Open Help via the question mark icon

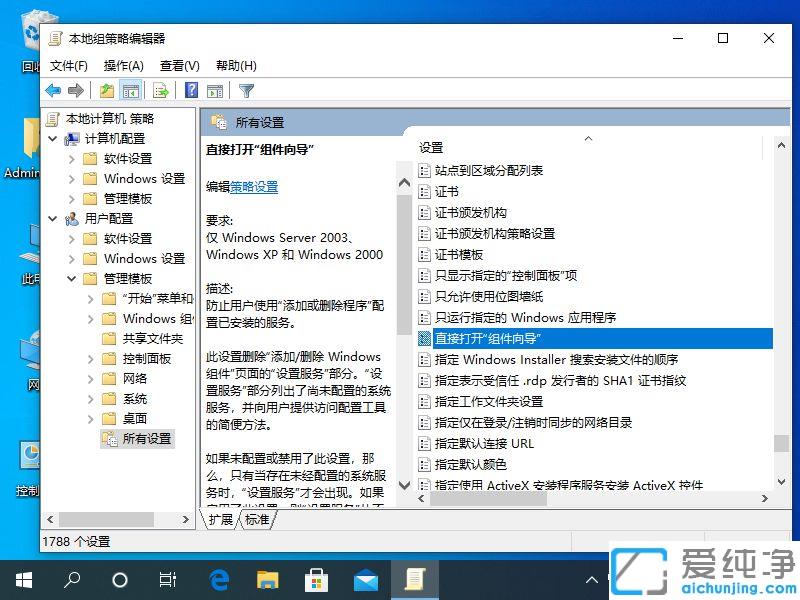191,90
